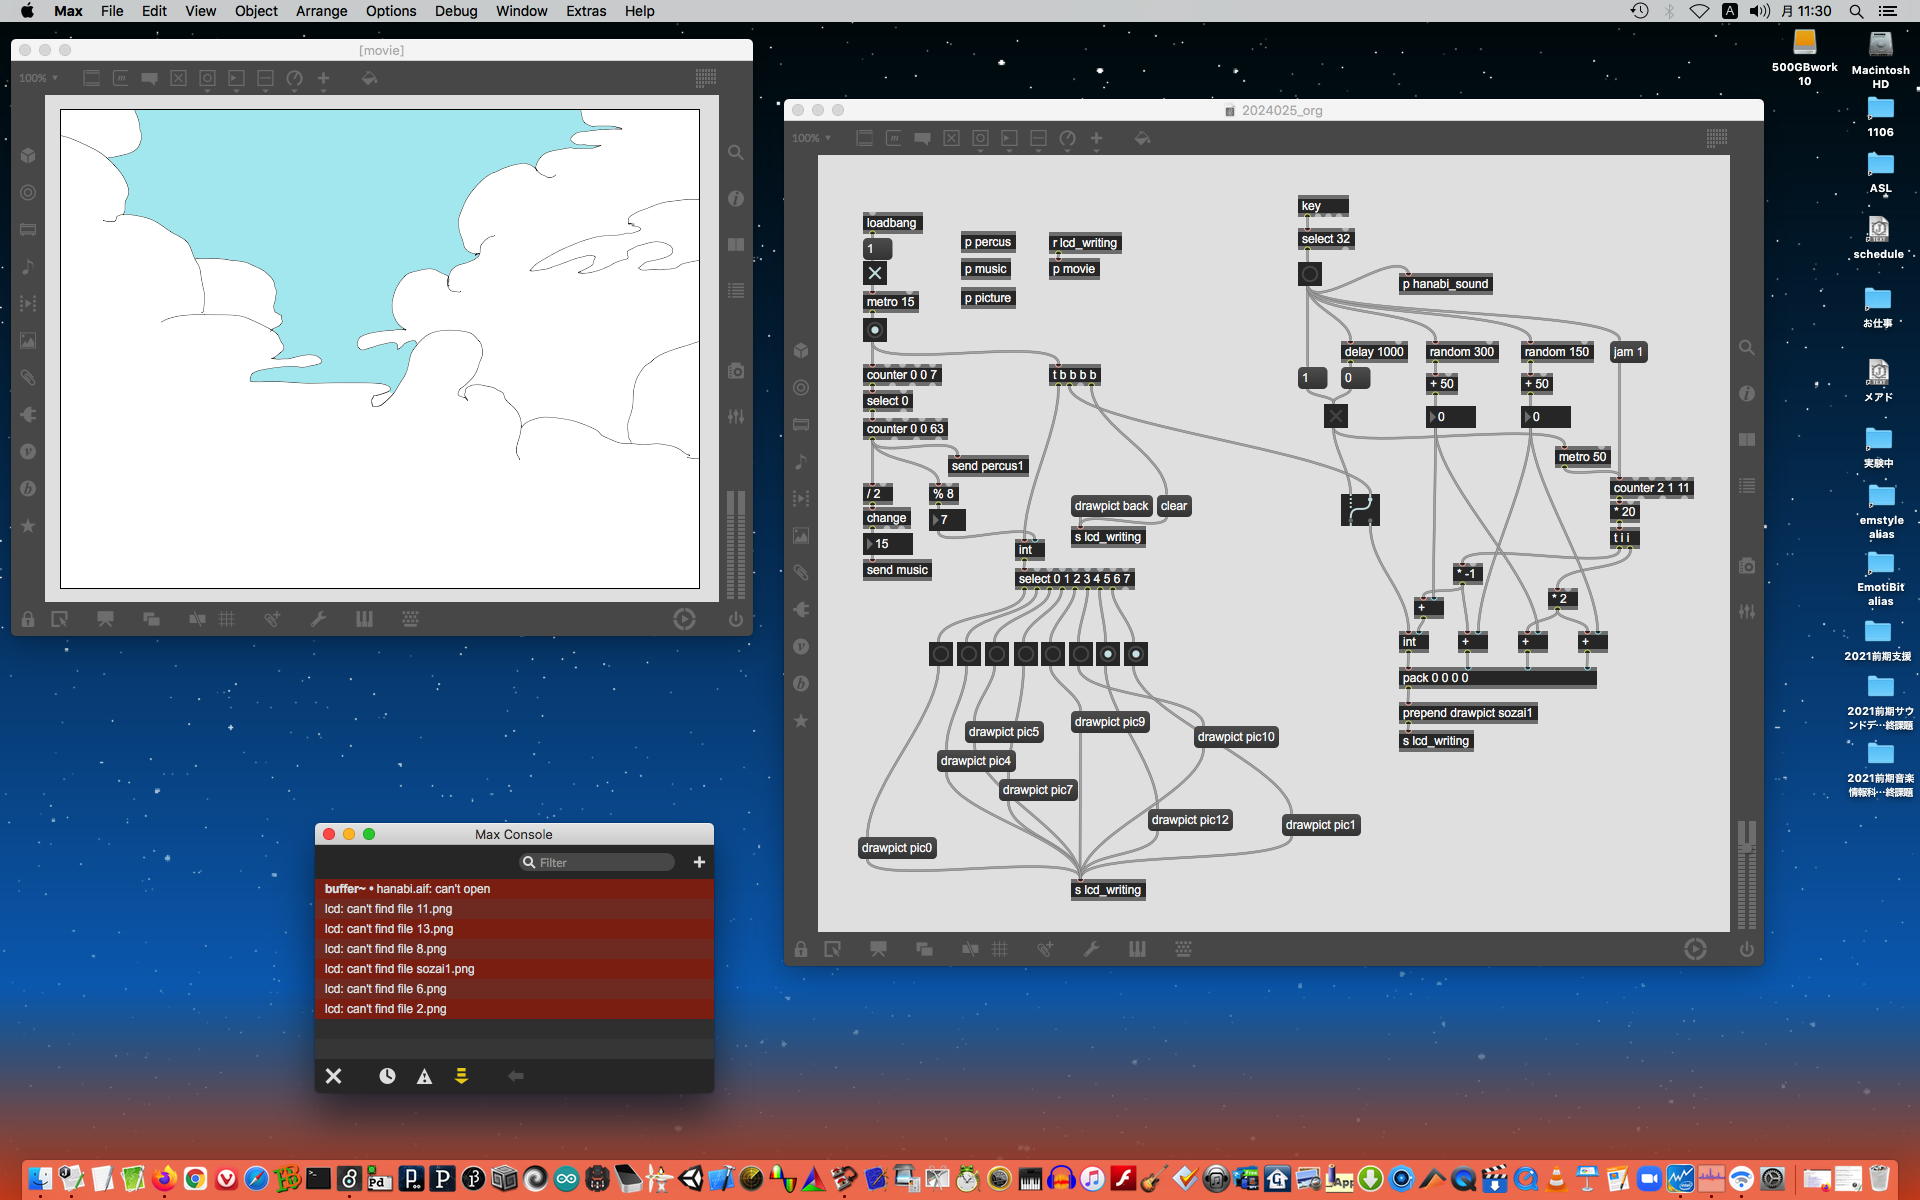Click the 'clear' message box
Viewport: 1920px width, 1200px height.
click(1174, 506)
